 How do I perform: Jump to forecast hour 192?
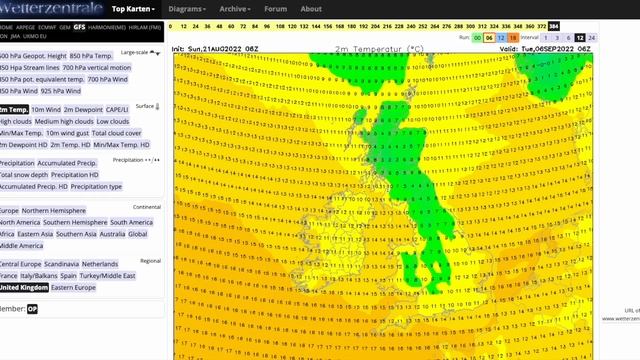point(363,27)
